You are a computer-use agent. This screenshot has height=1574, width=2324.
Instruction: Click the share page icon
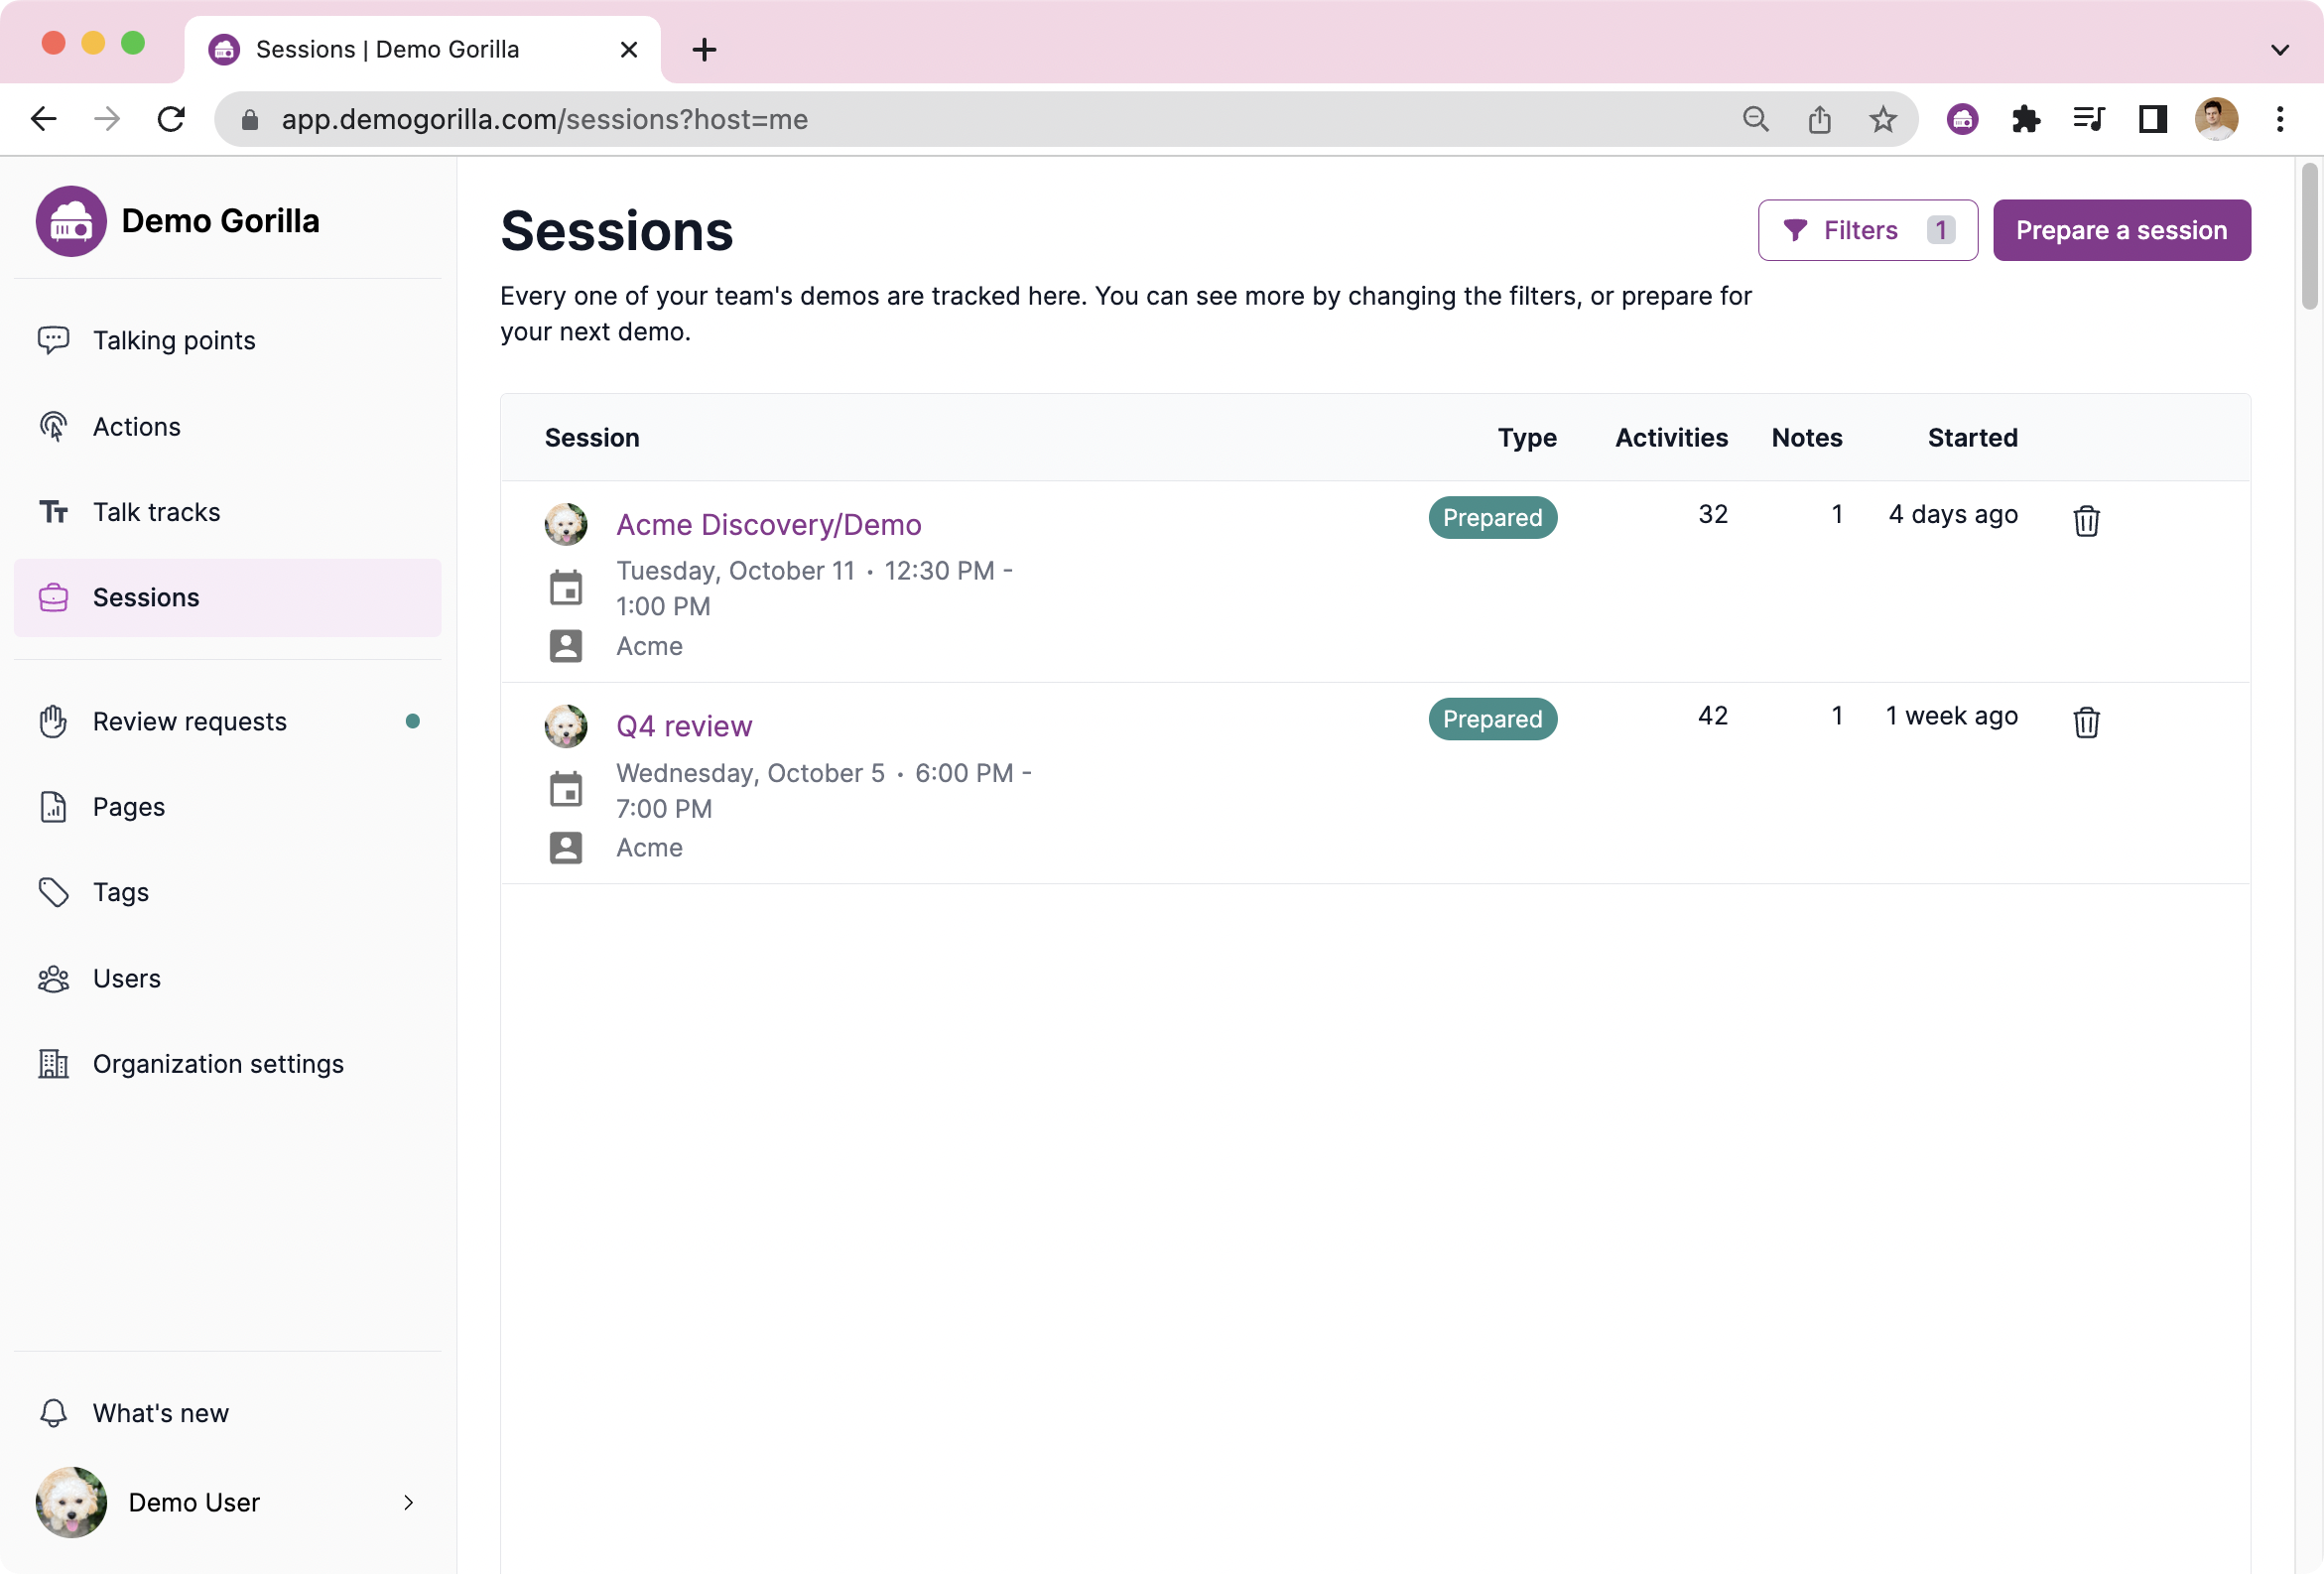(1819, 120)
